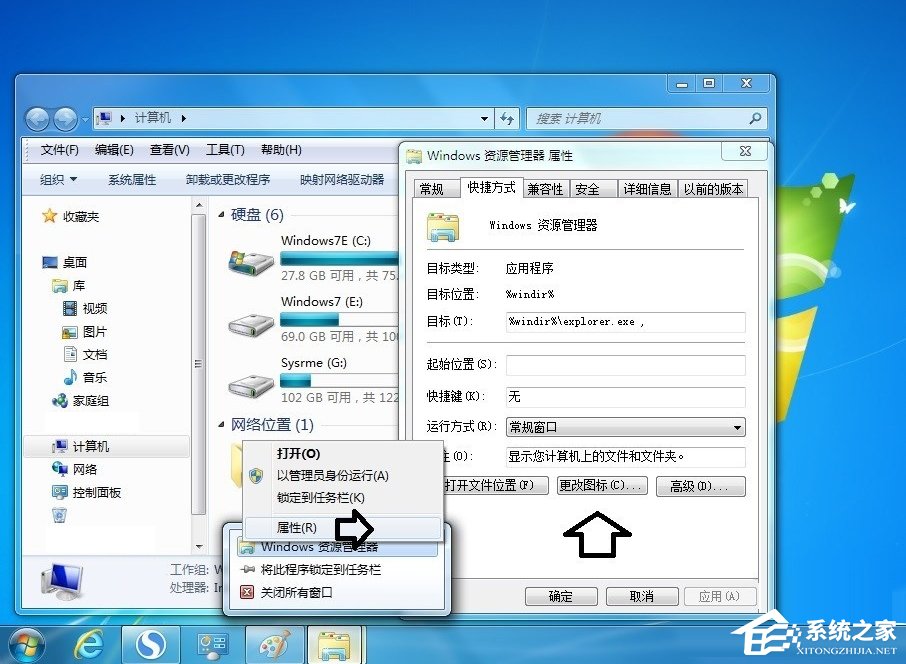906x664 pixels.
Task: Click the Sysrme (G:) drive icon
Action: 250,383
